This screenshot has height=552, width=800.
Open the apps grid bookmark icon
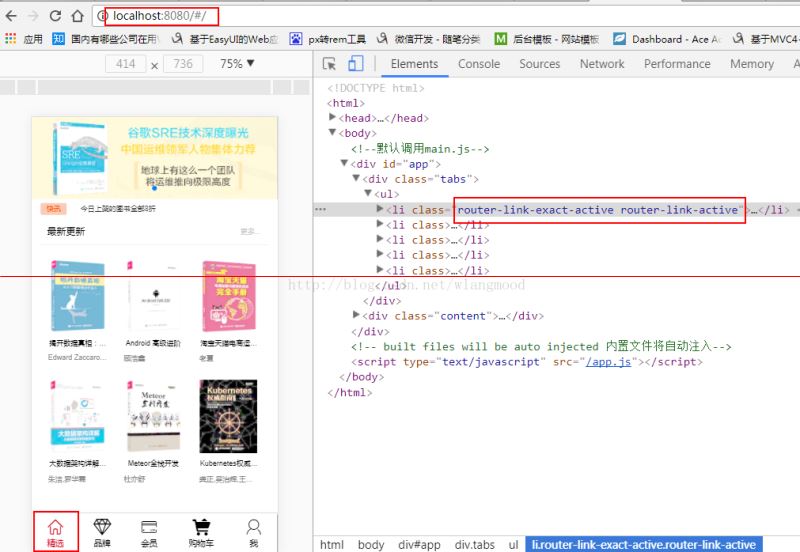pyautogui.click(x=11, y=39)
